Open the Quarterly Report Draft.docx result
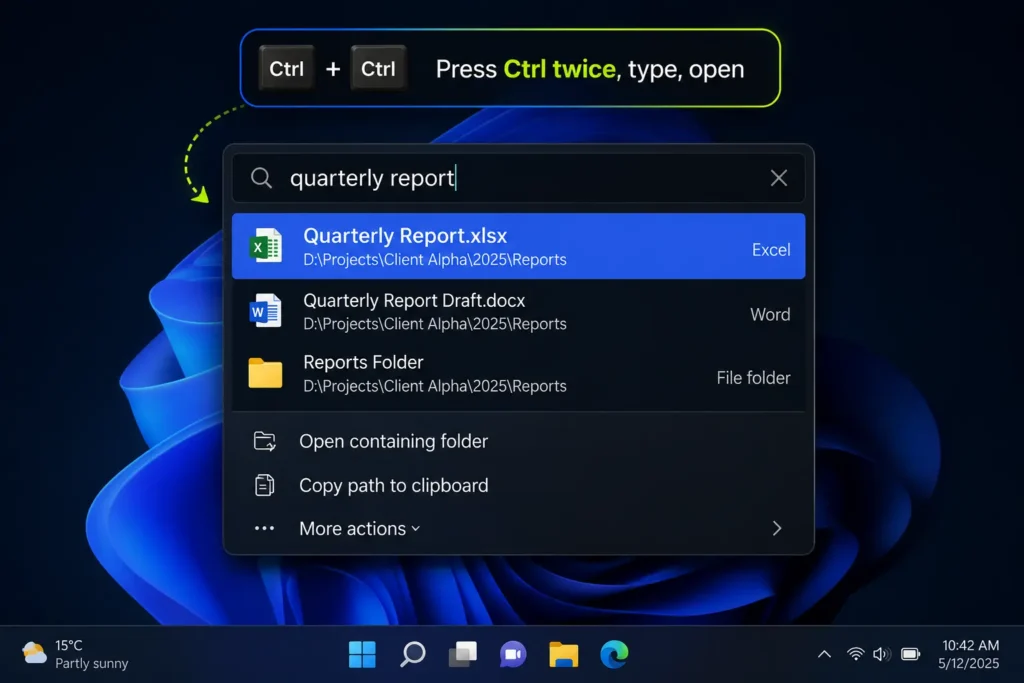Screen dimensions: 1024x683 tap(519, 311)
